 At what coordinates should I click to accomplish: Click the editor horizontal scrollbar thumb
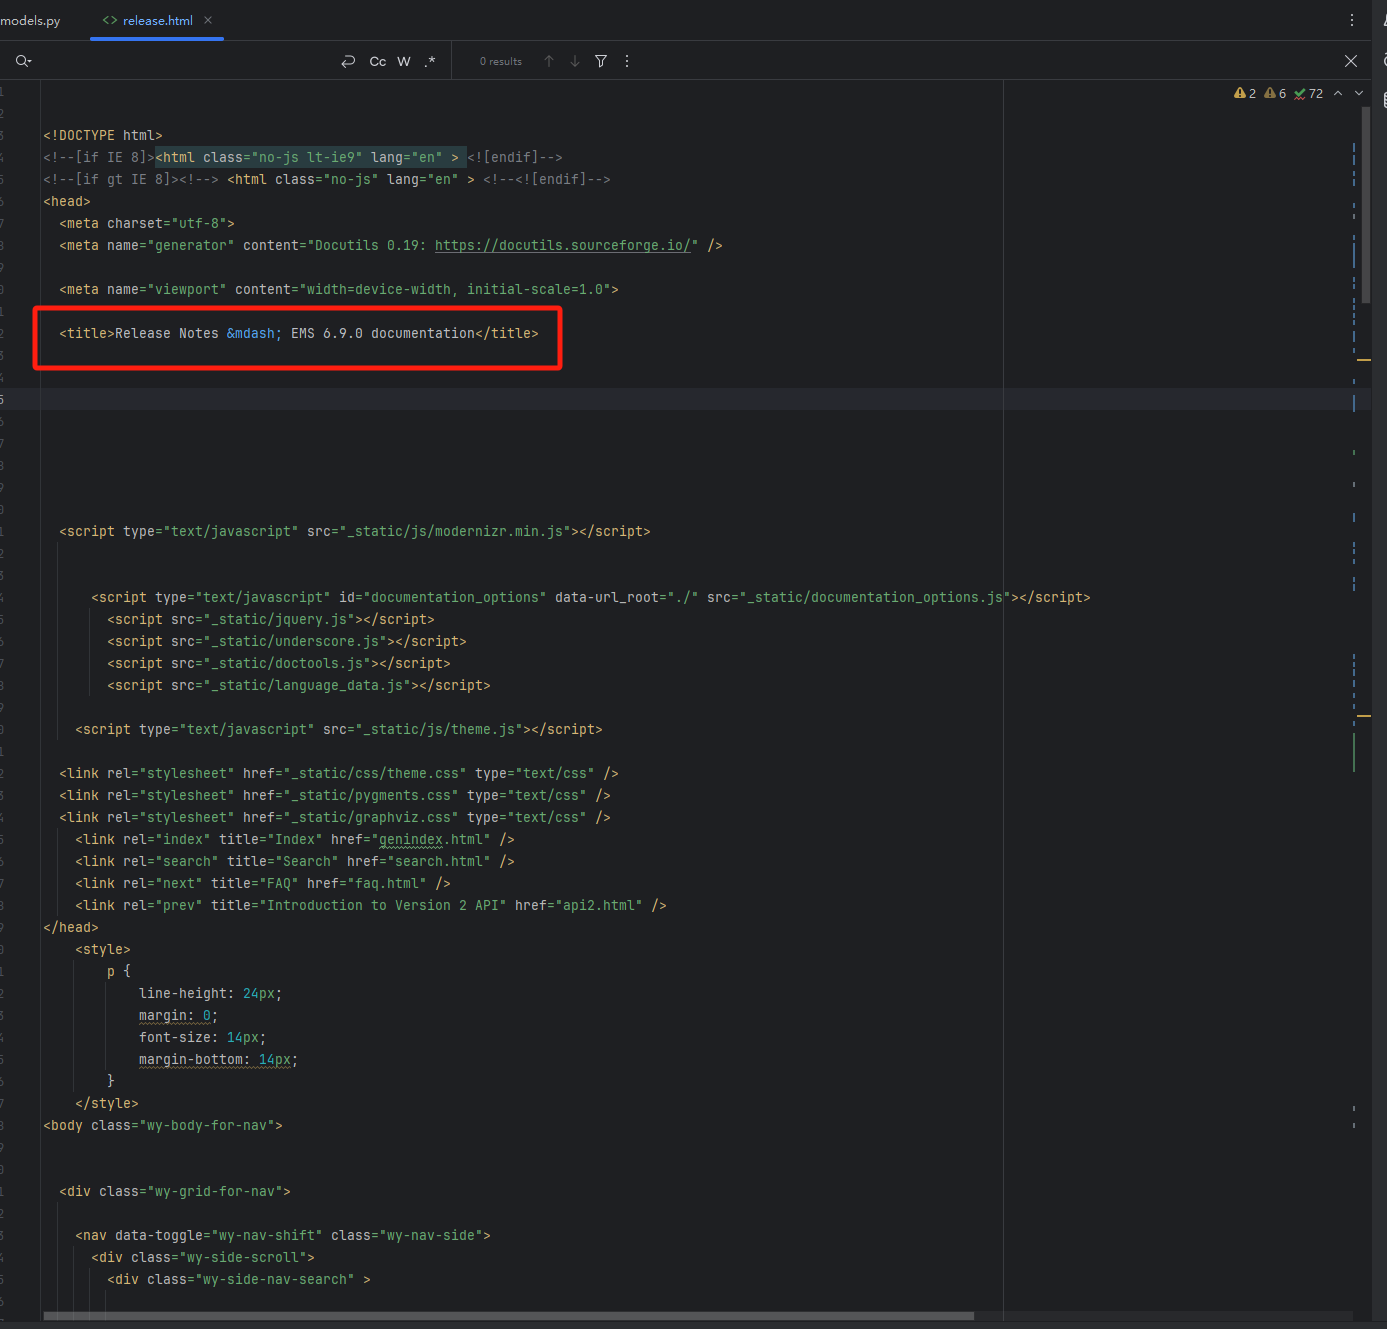tap(509, 1316)
